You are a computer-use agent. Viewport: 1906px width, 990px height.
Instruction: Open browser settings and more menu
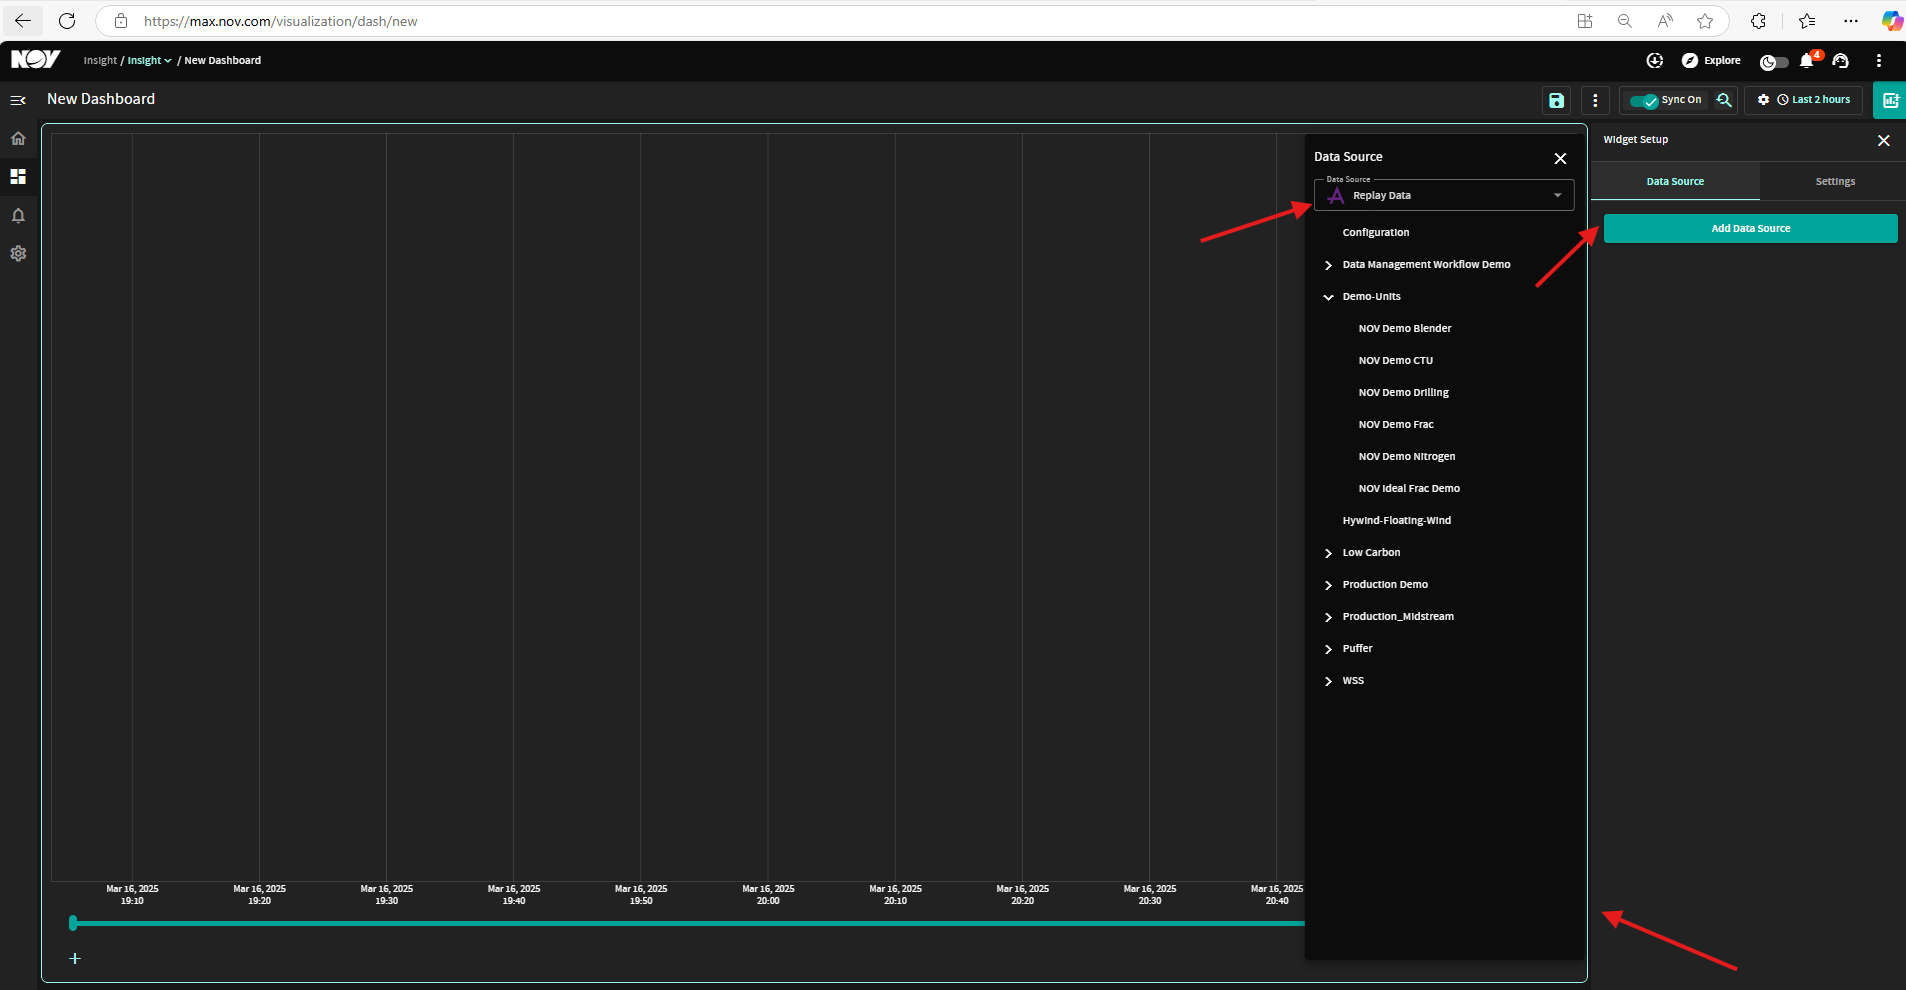click(1851, 21)
